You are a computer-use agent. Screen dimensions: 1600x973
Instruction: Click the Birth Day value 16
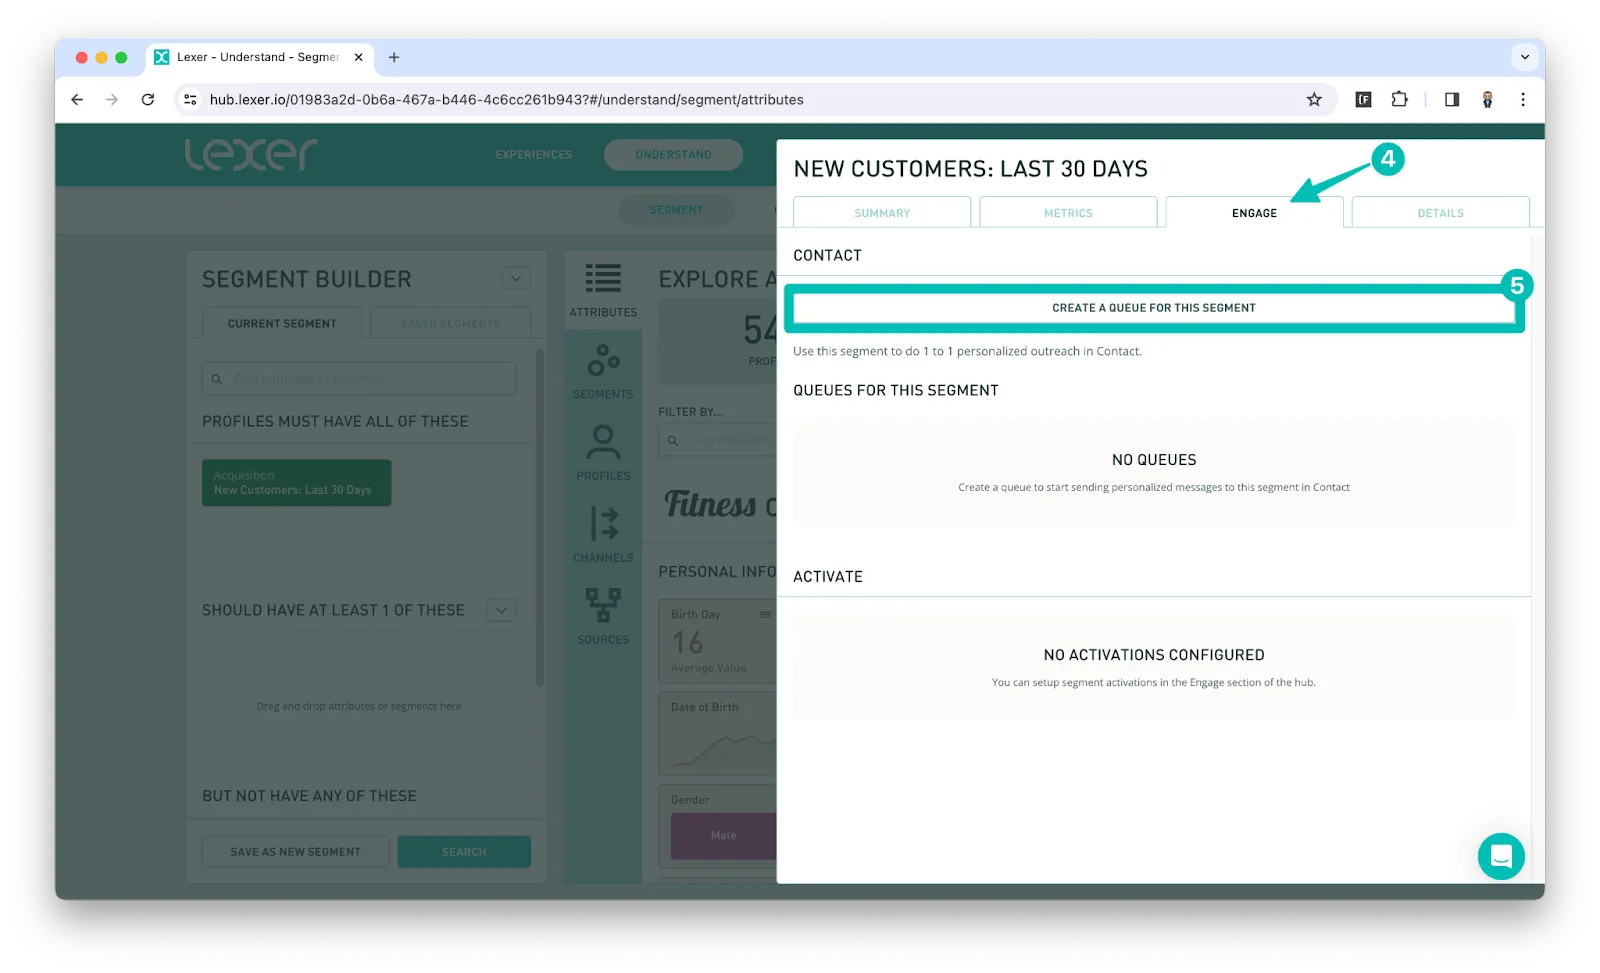click(x=688, y=642)
